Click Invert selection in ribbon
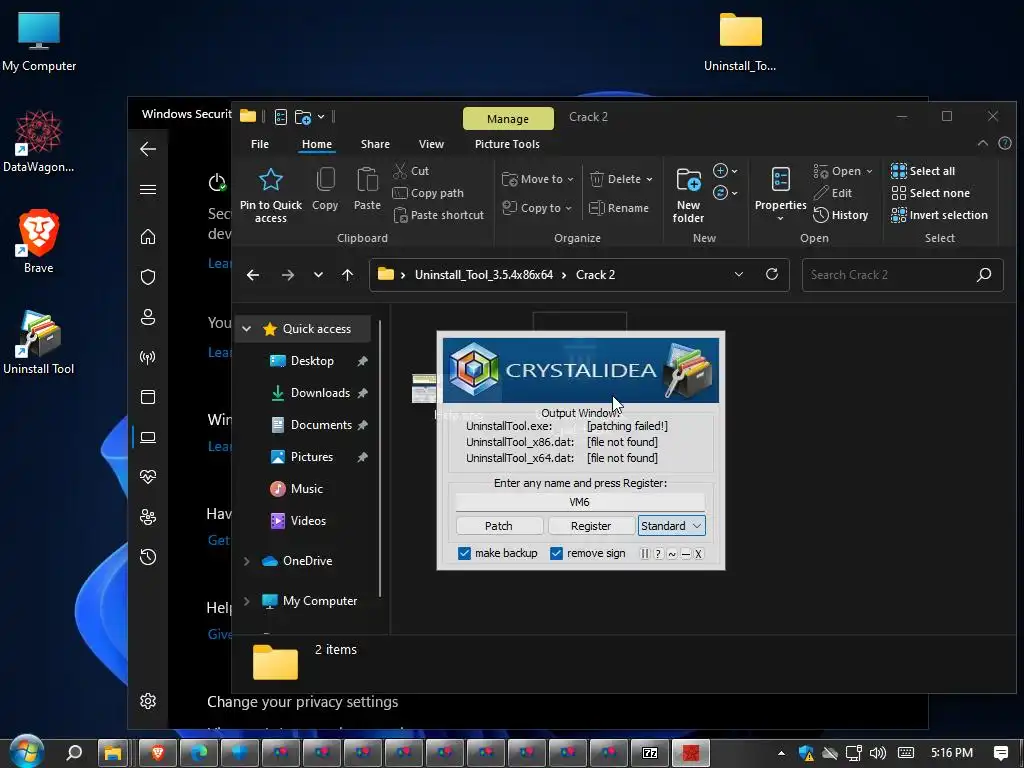Screen dimensions: 1024x768 tap(939, 215)
